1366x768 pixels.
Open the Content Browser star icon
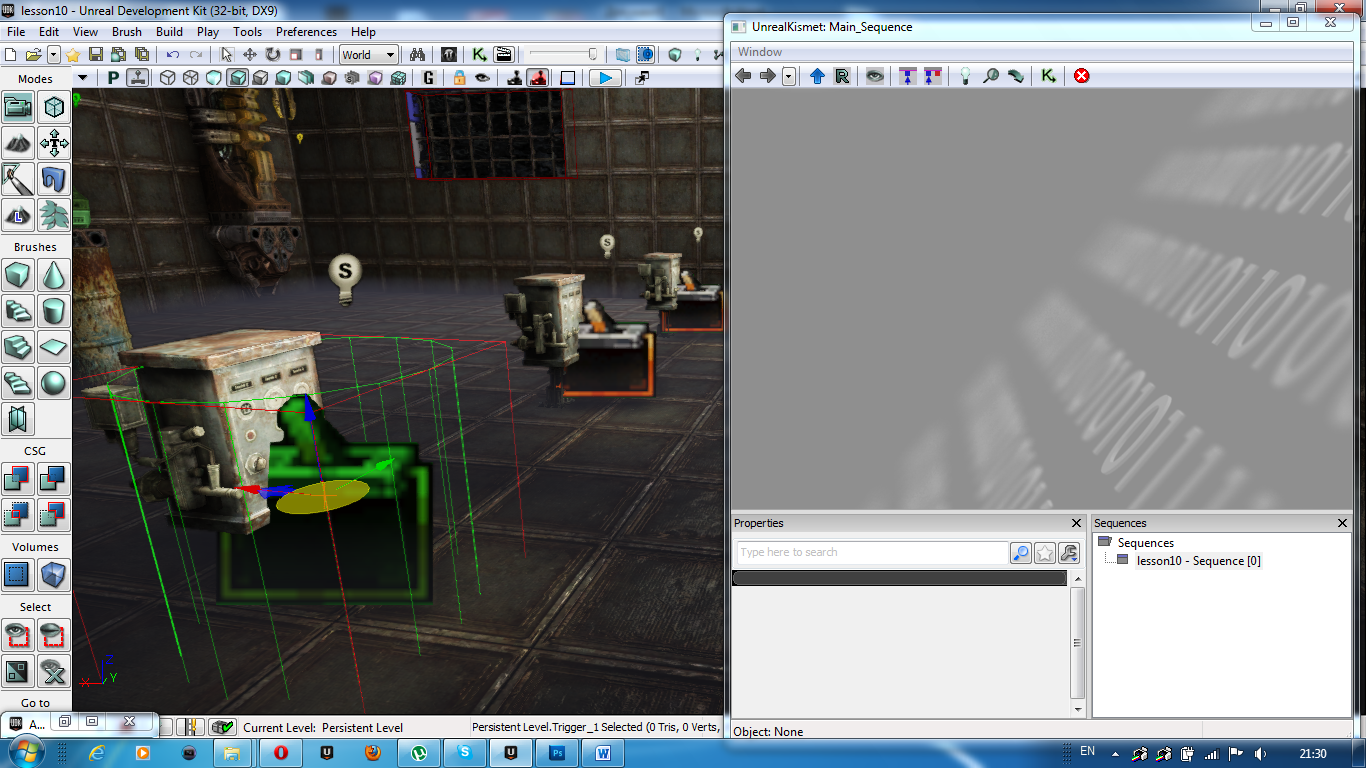(73, 55)
